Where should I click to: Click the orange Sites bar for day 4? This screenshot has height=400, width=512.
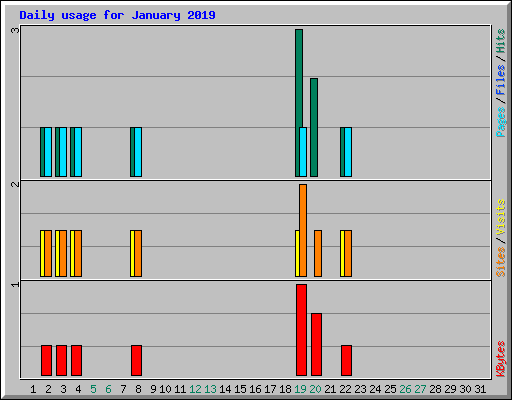point(78,253)
